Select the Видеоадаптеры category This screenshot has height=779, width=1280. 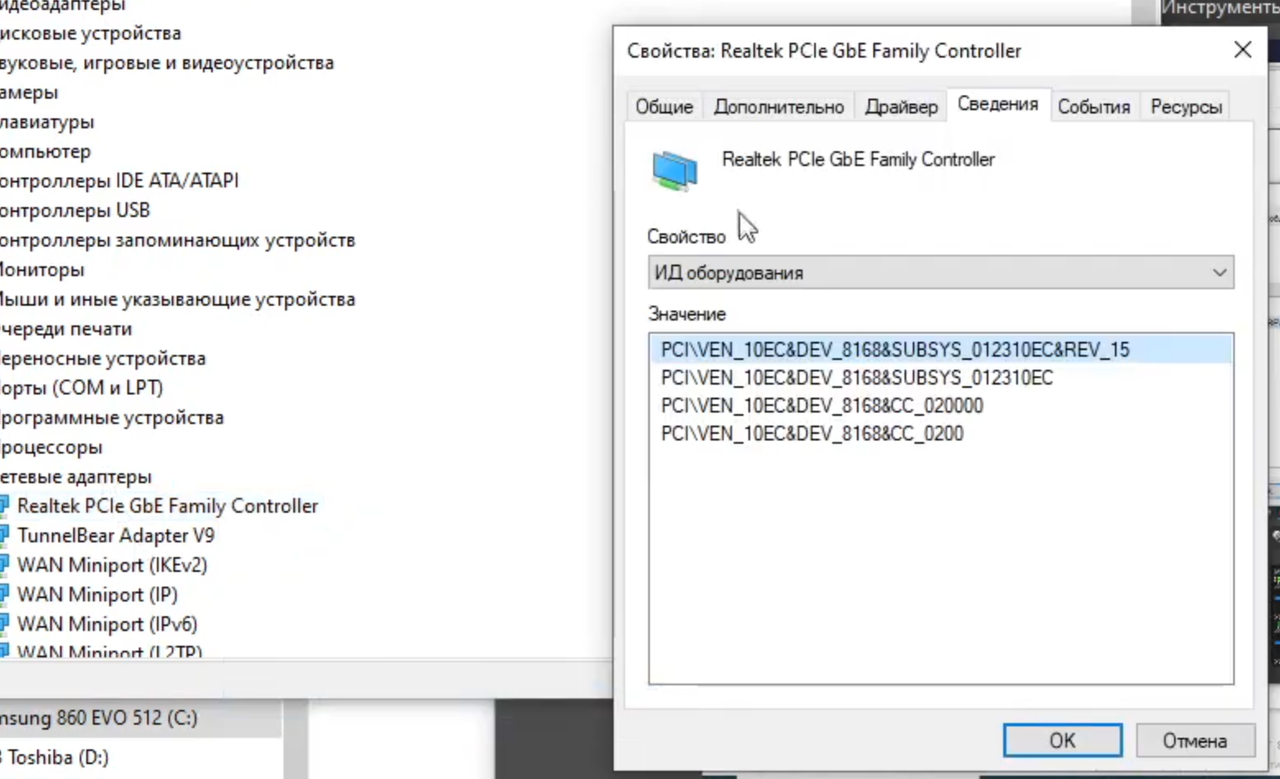[x=63, y=6]
